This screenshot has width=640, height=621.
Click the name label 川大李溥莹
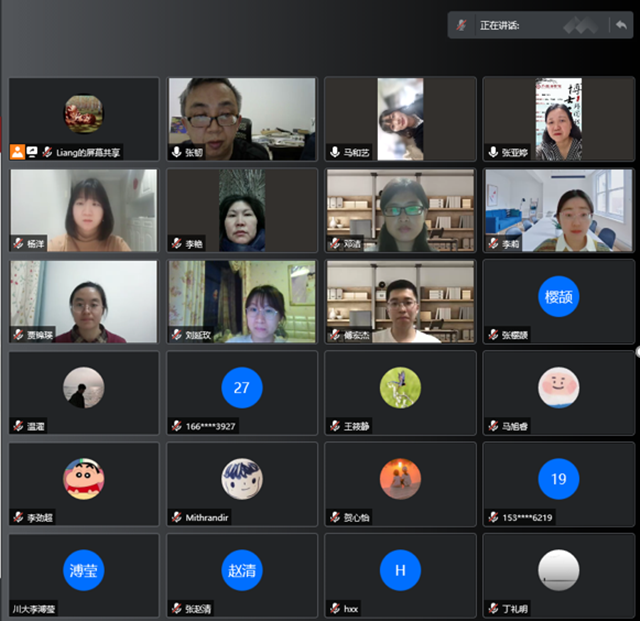(36, 608)
